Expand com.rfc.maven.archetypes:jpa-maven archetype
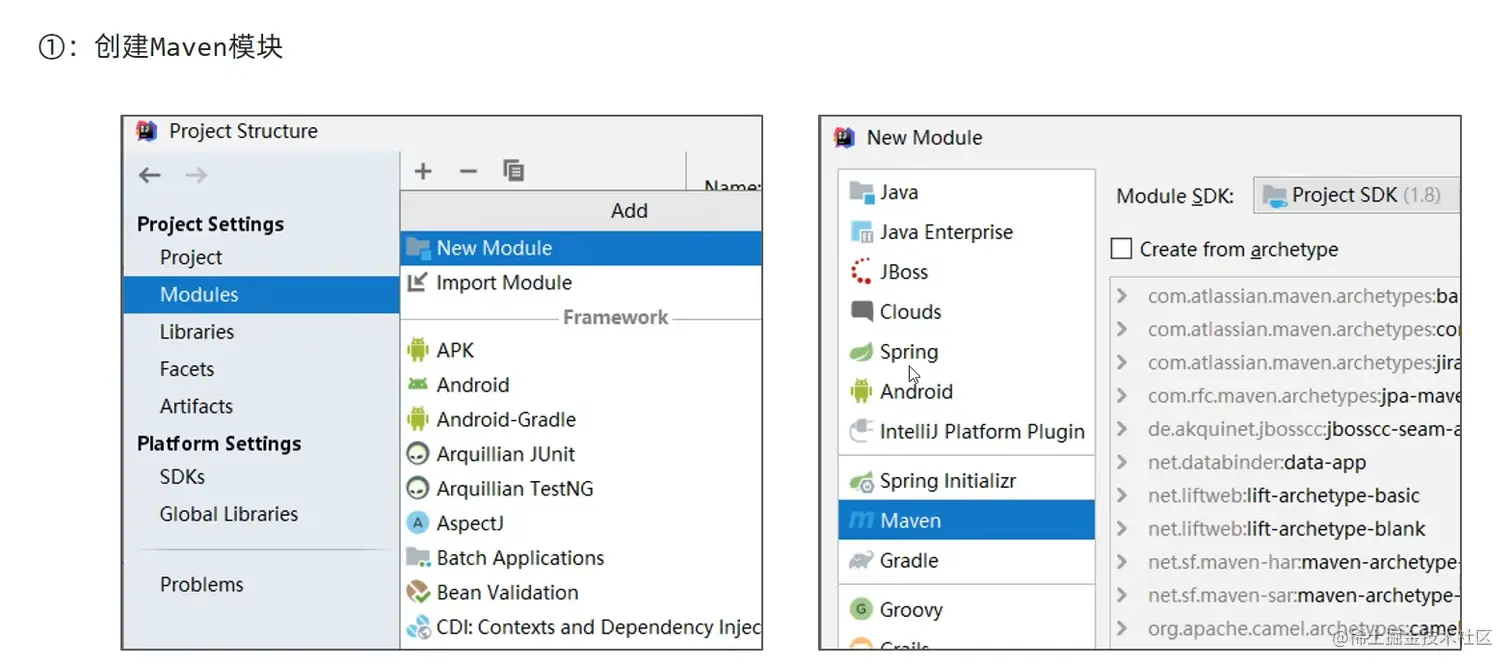Screen dimensions: 1512x667 (1122, 396)
